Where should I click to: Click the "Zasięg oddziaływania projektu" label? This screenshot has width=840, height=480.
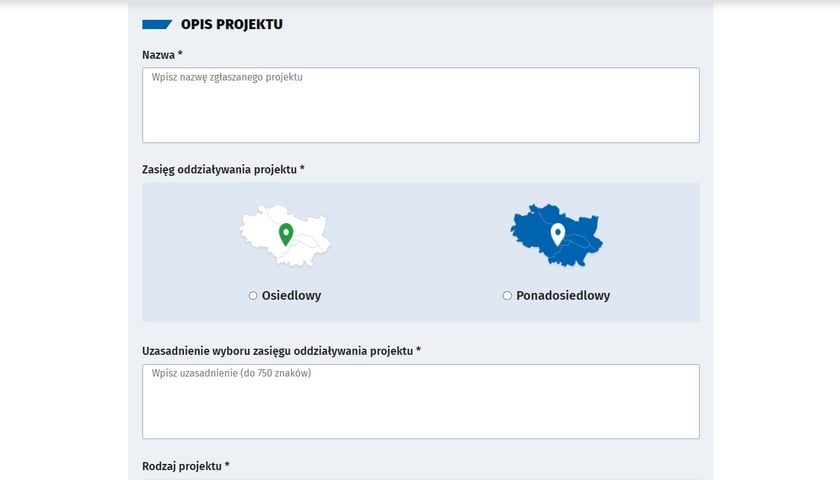[x=219, y=170]
